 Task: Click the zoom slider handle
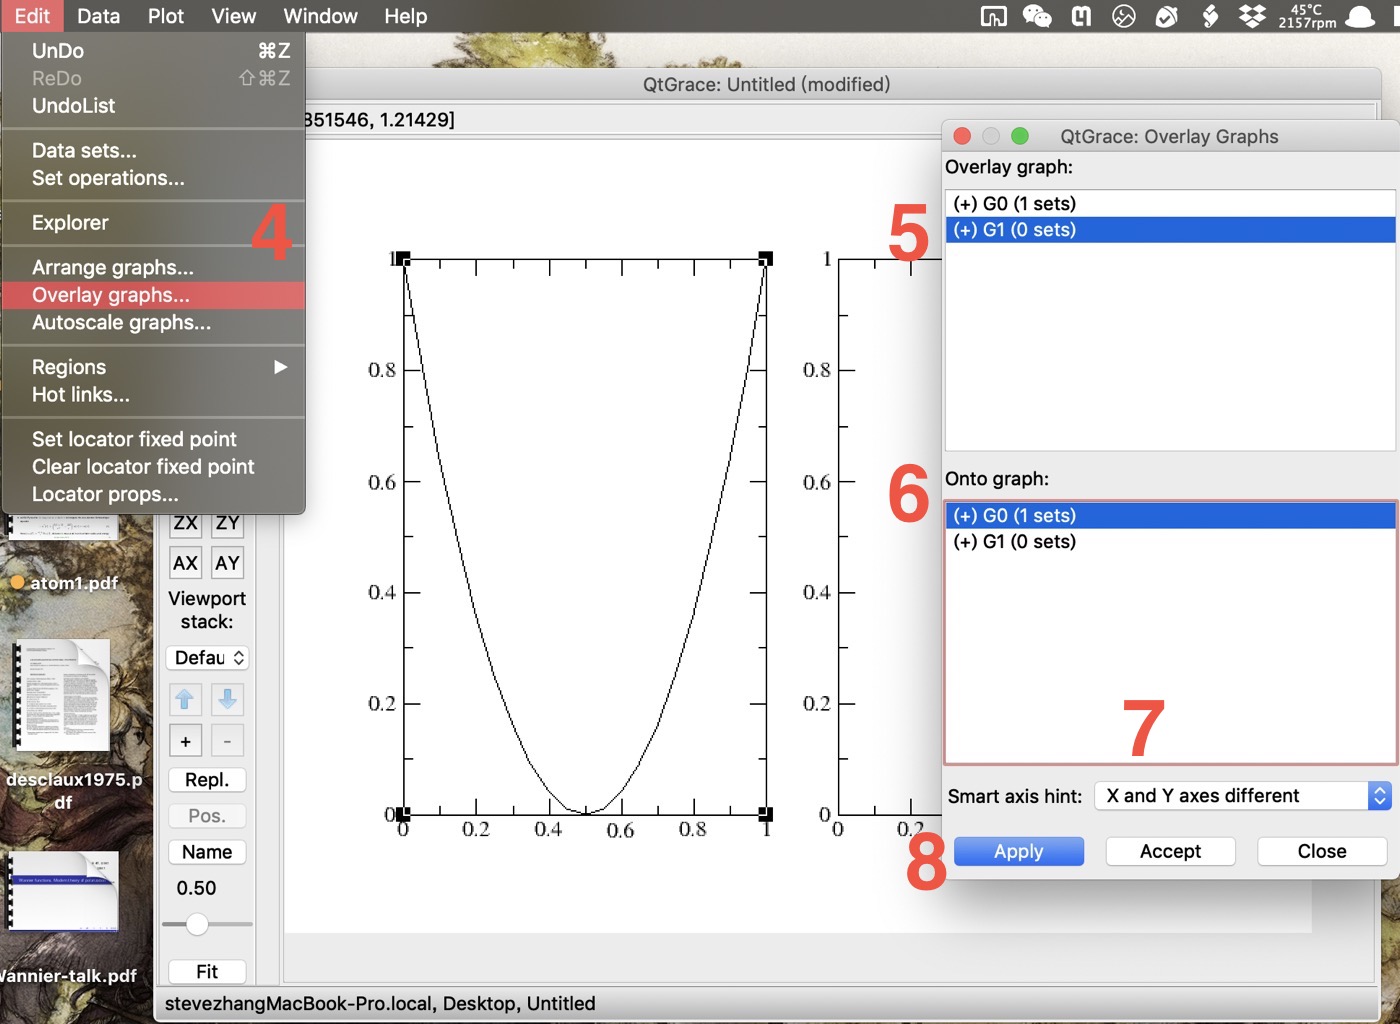197,924
